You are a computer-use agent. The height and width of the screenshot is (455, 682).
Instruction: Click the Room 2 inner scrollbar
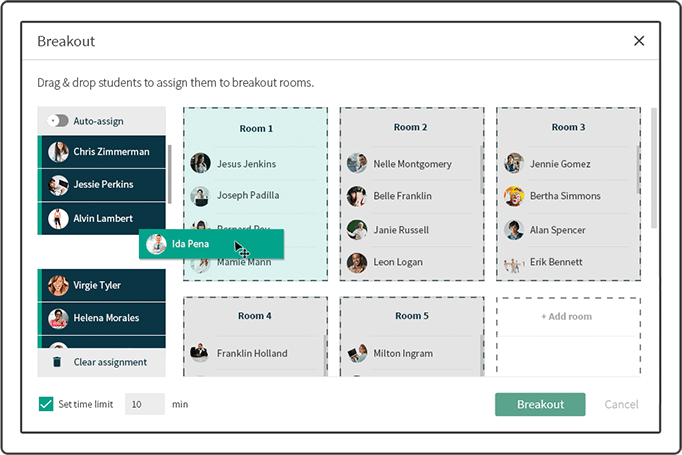[481, 170]
